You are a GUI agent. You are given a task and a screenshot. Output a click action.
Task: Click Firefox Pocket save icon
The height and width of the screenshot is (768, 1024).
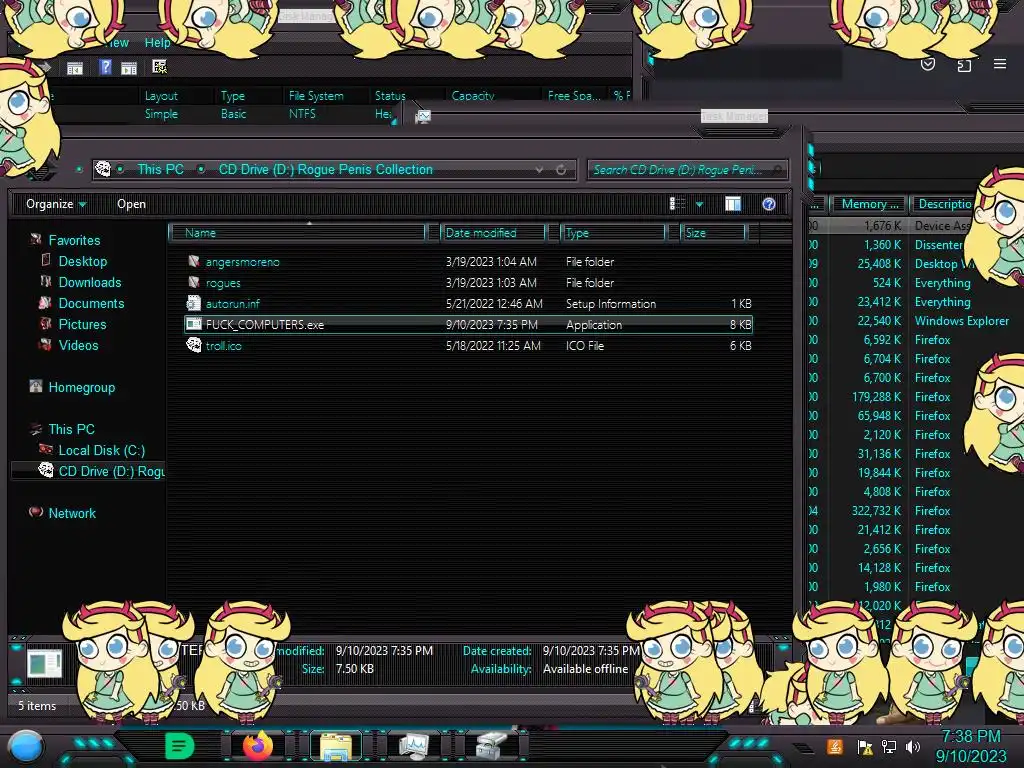(x=928, y=64)
